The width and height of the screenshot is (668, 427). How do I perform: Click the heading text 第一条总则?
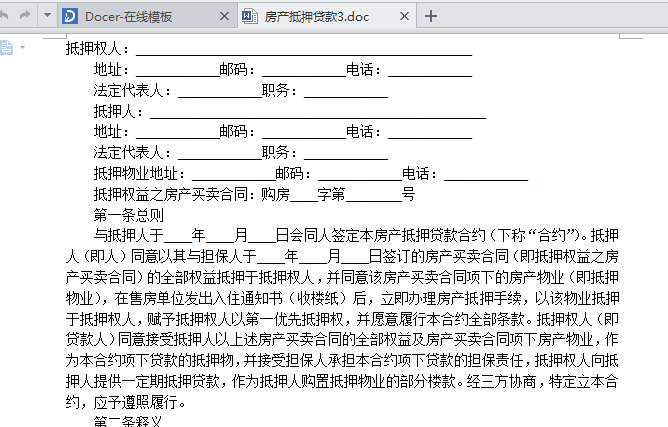129,215
